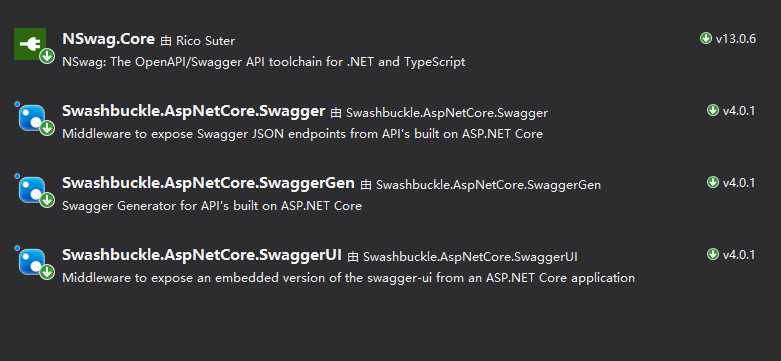Click author name Rico Suter
This screenshot has width=781, height=361.
205,41
